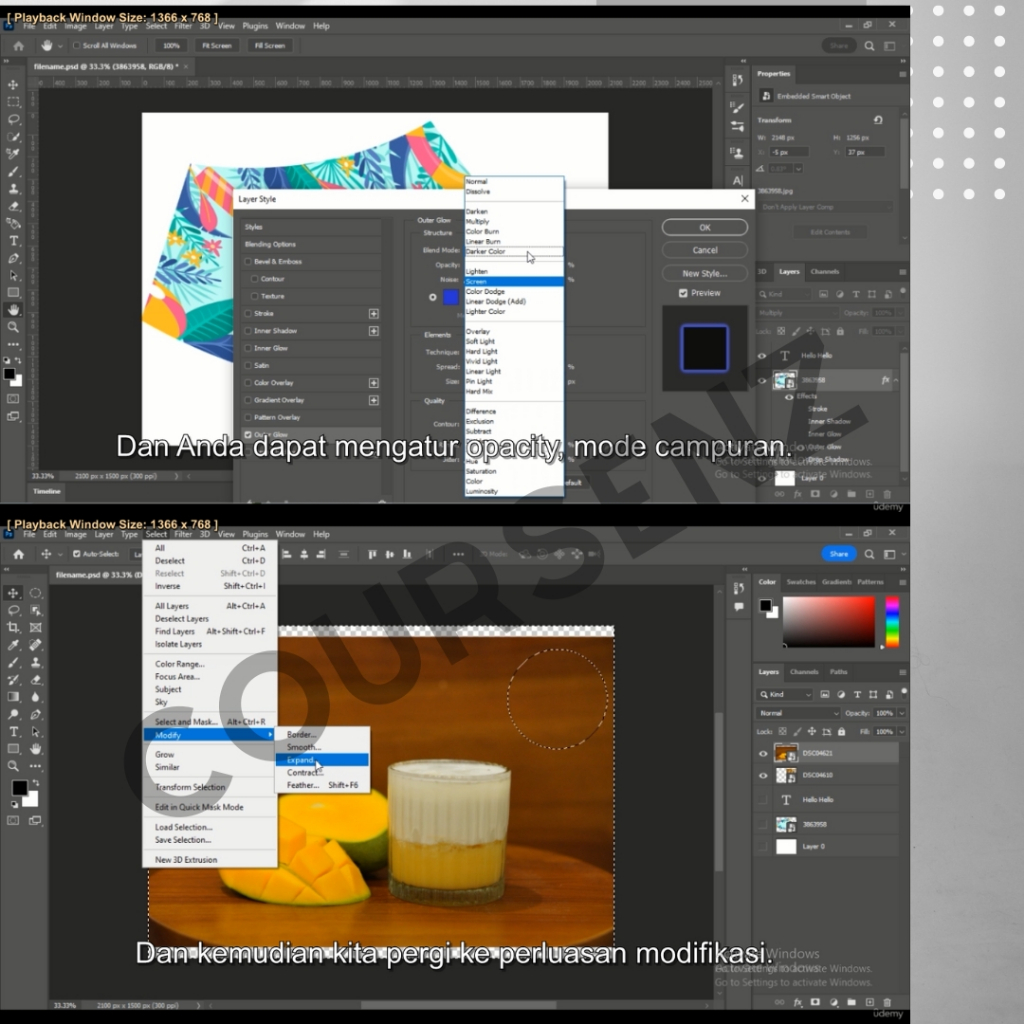Select the Elliptical Marquee tool in bottom screenshot

pos(36,593)
